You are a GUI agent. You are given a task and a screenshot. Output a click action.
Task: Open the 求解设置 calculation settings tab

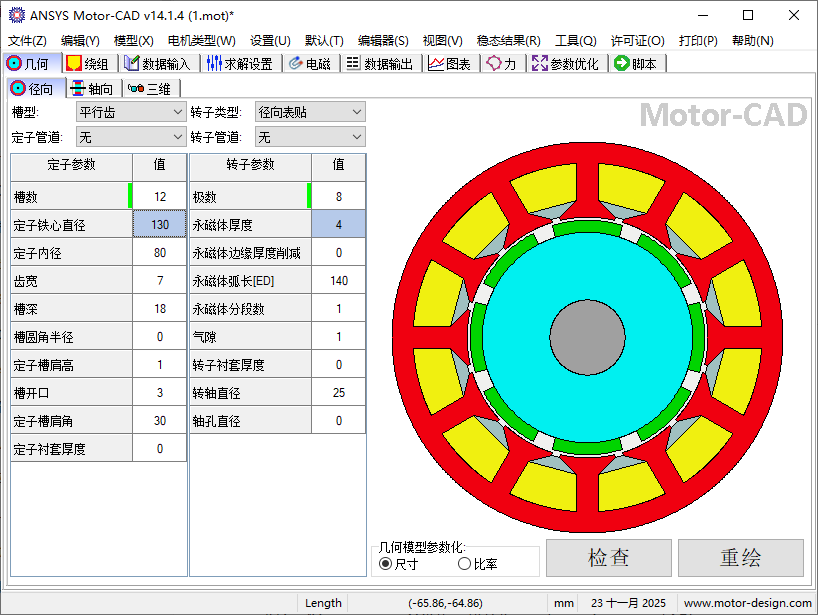240,64
